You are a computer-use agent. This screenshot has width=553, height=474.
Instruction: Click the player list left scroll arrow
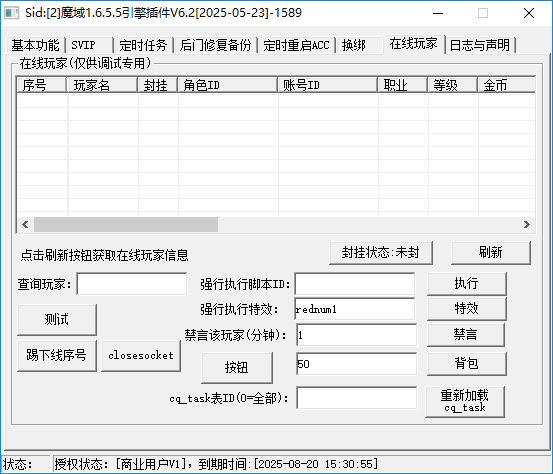[x=25, y=225]
